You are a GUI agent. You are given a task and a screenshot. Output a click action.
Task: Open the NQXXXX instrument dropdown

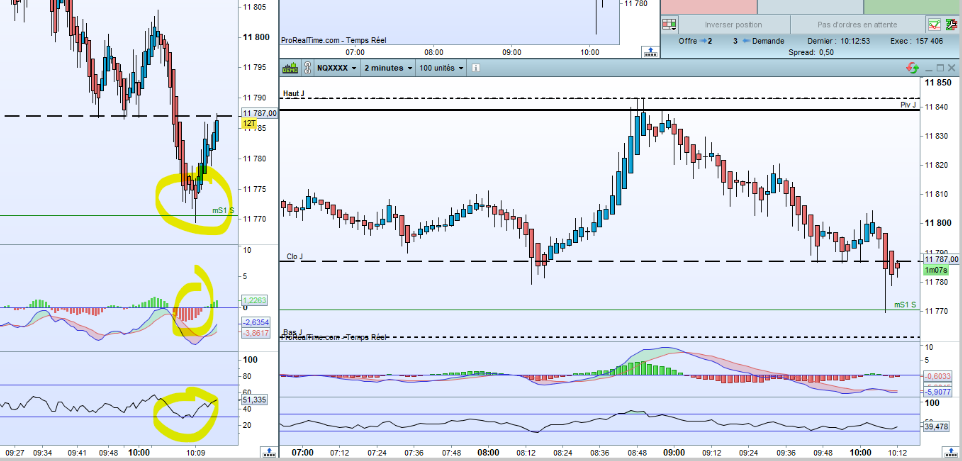(x=336, y=68)
